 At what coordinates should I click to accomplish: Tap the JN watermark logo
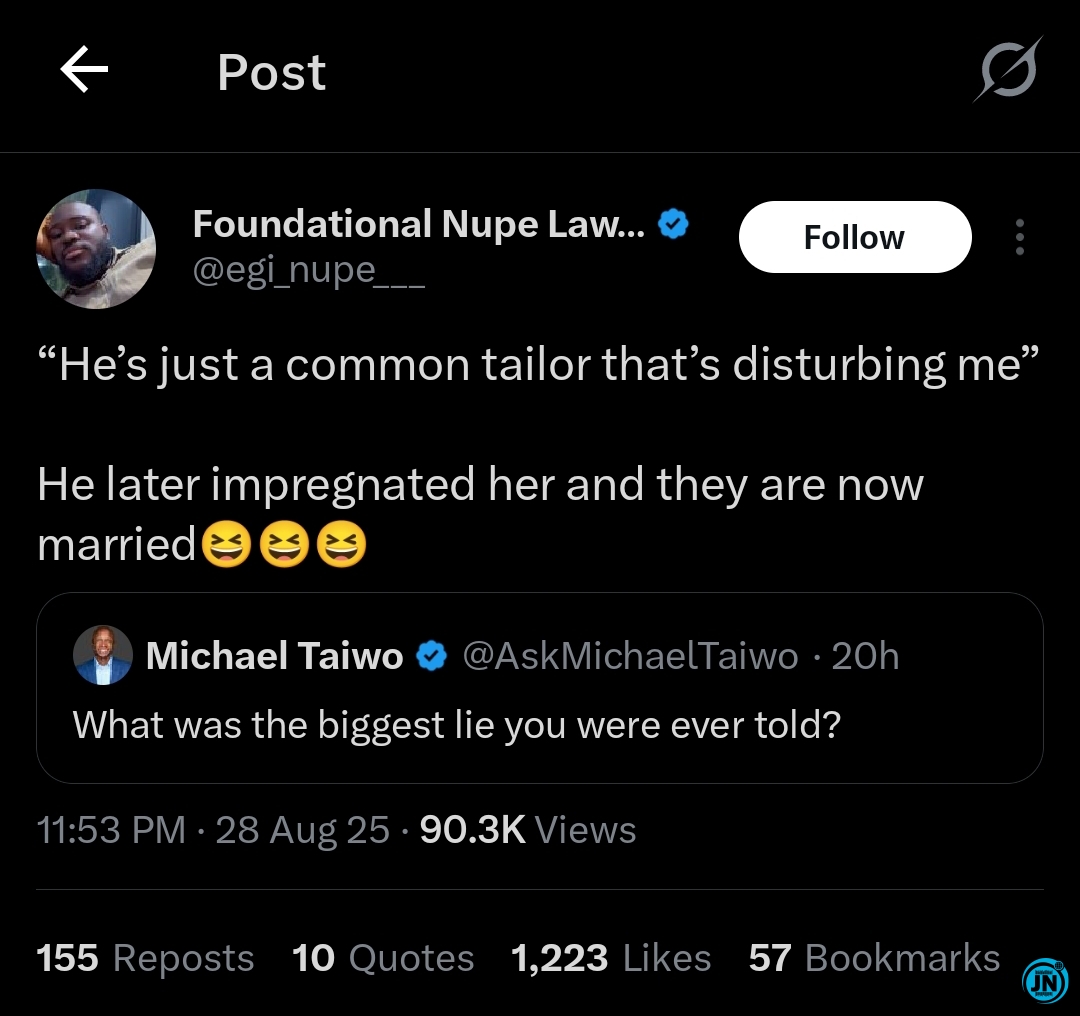pos(1045,980)
